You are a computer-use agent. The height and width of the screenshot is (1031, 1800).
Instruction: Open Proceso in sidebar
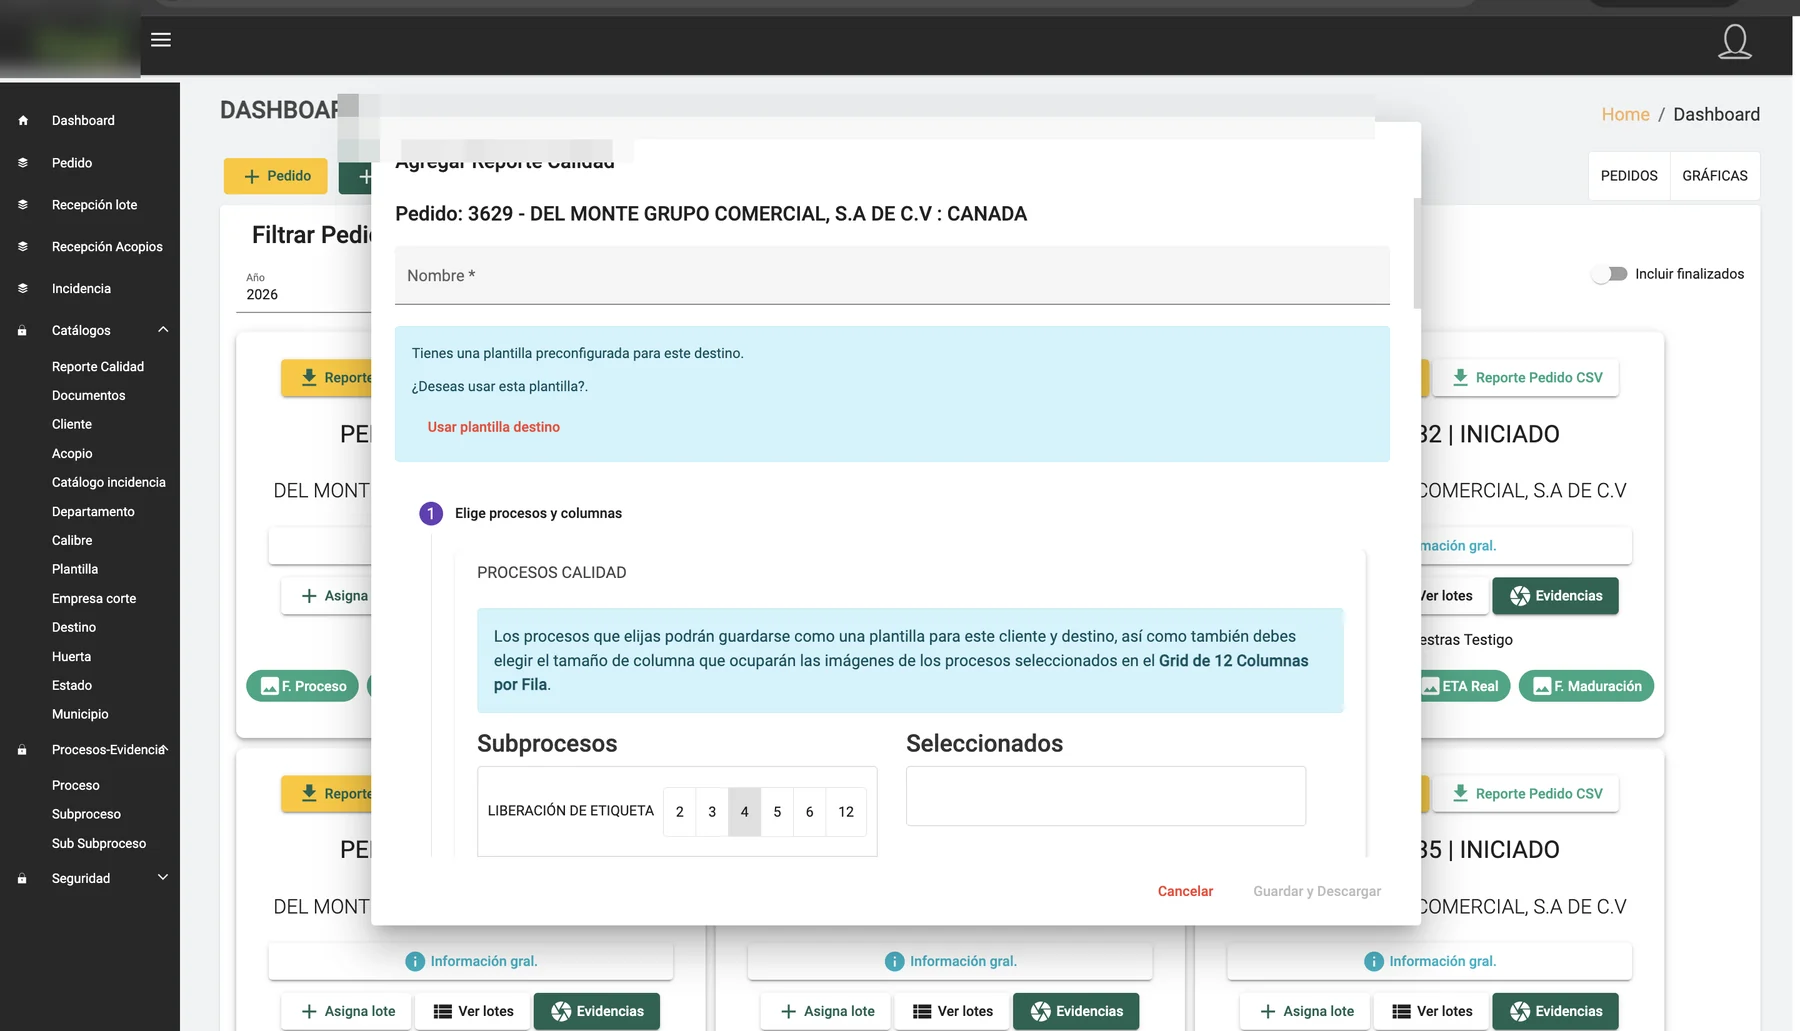[x=76, y=785]
